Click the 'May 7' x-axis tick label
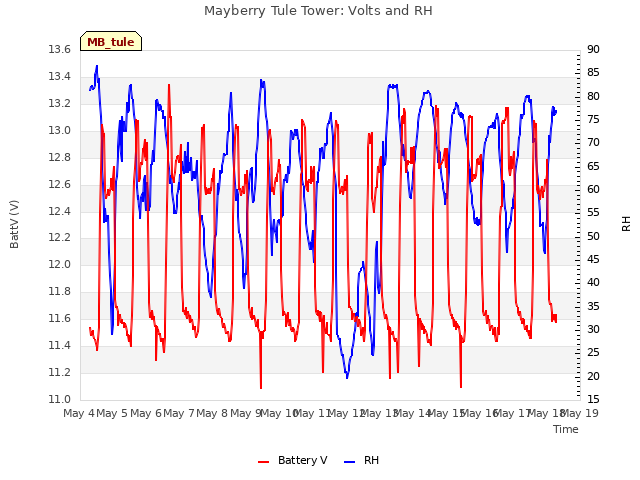Screen dimensions: 640x480 (179, 413)
